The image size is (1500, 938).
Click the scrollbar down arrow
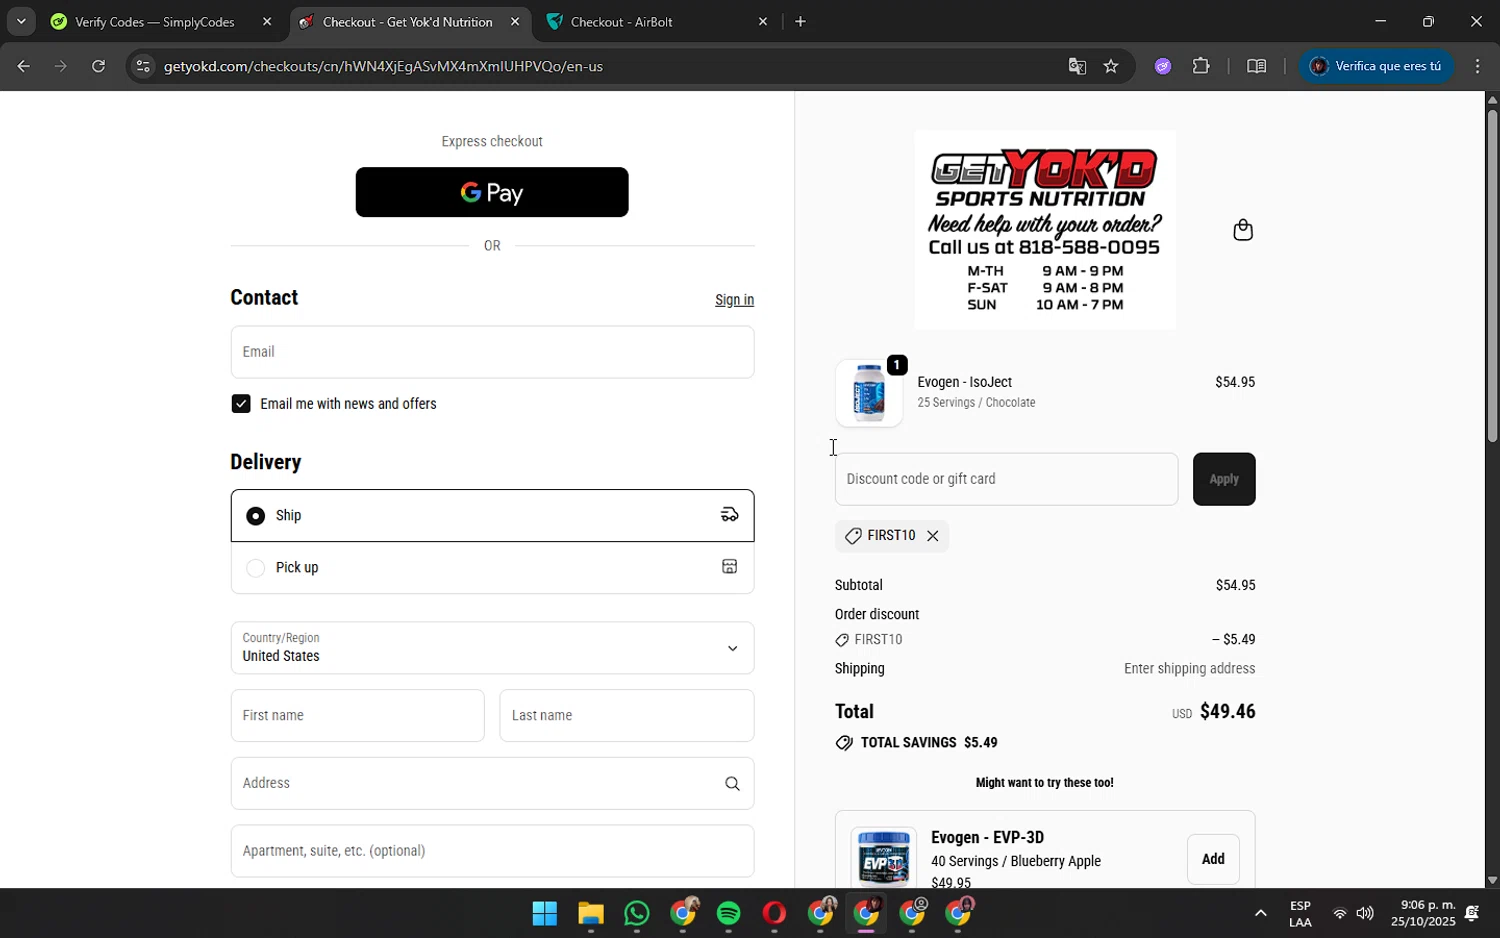(1492, 881)
